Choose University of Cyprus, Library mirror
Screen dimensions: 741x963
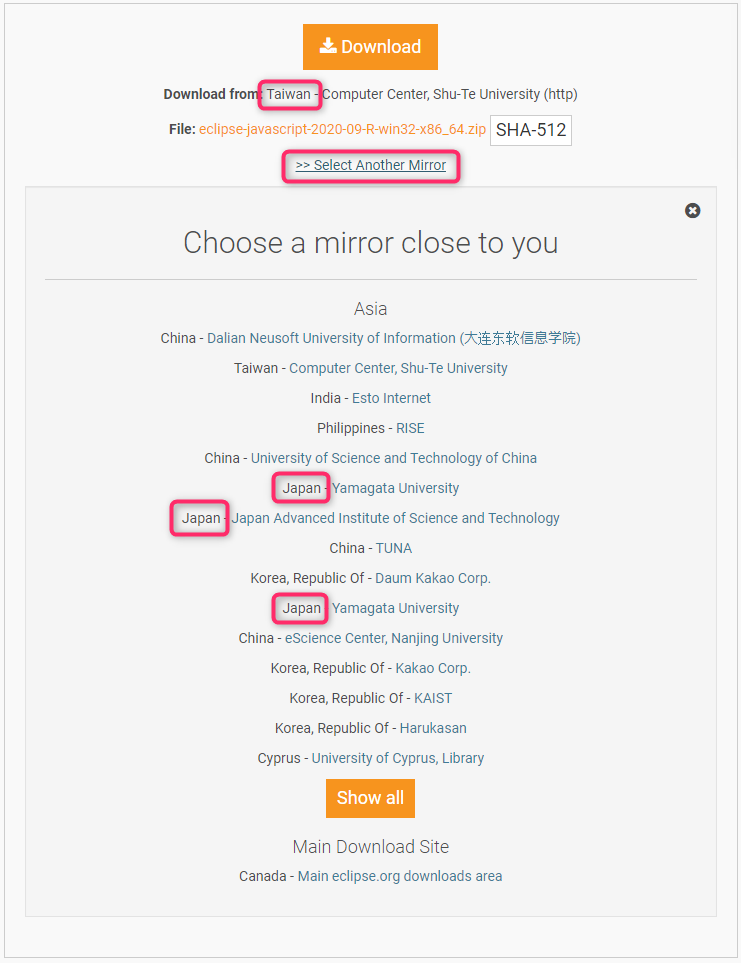tap(398, 758)
